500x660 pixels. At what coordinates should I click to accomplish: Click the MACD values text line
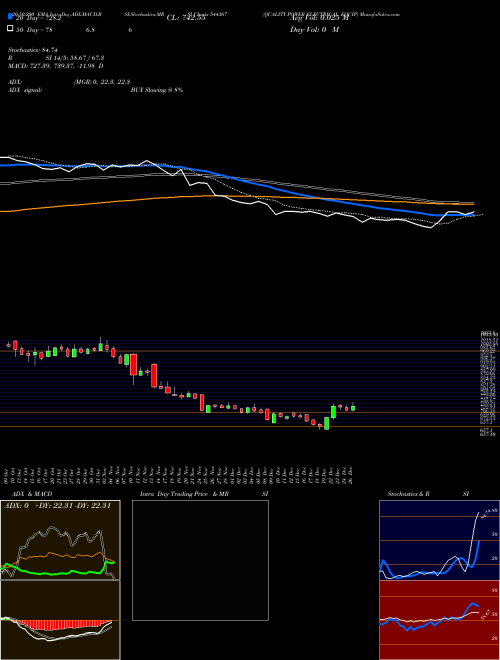point(56,66)
